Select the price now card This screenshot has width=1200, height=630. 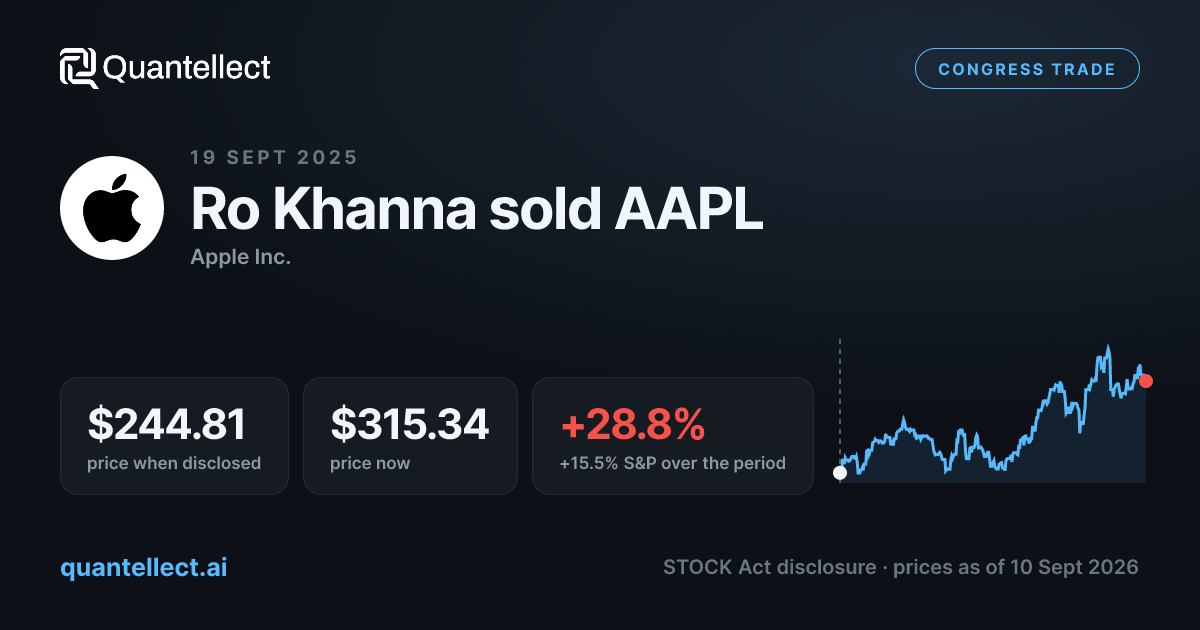410,435
